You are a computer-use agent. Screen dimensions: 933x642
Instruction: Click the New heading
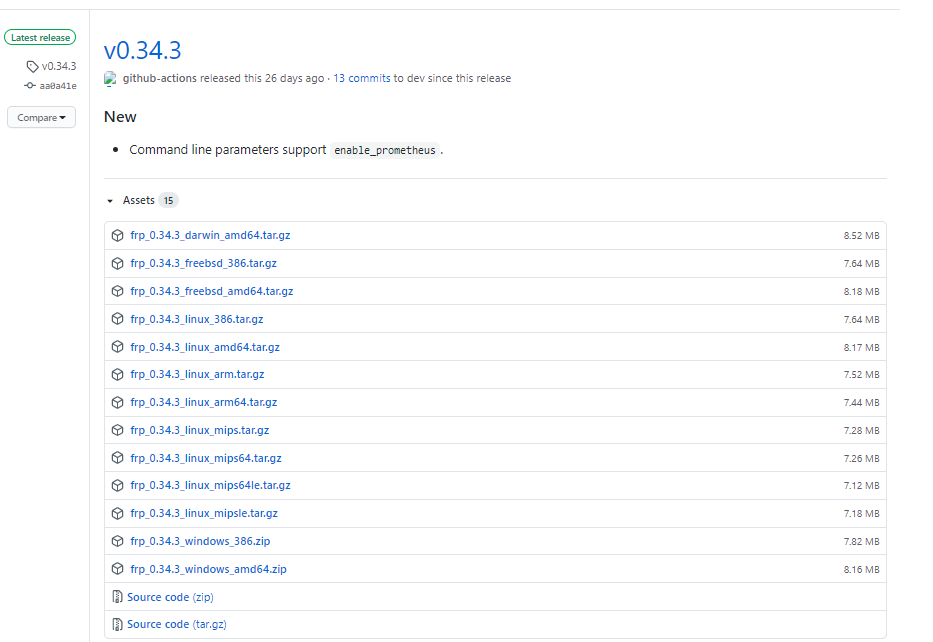[x=120, y=117]
